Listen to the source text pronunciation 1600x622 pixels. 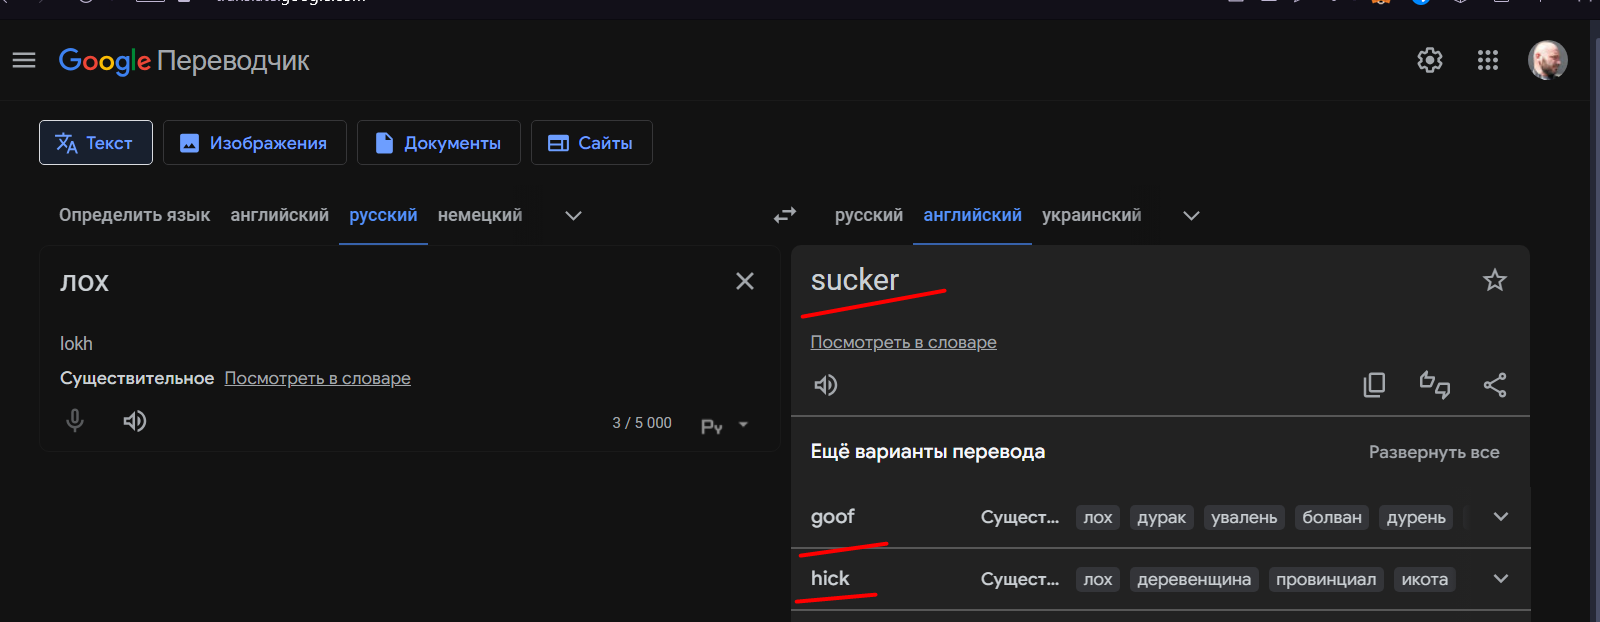(135, 421)
